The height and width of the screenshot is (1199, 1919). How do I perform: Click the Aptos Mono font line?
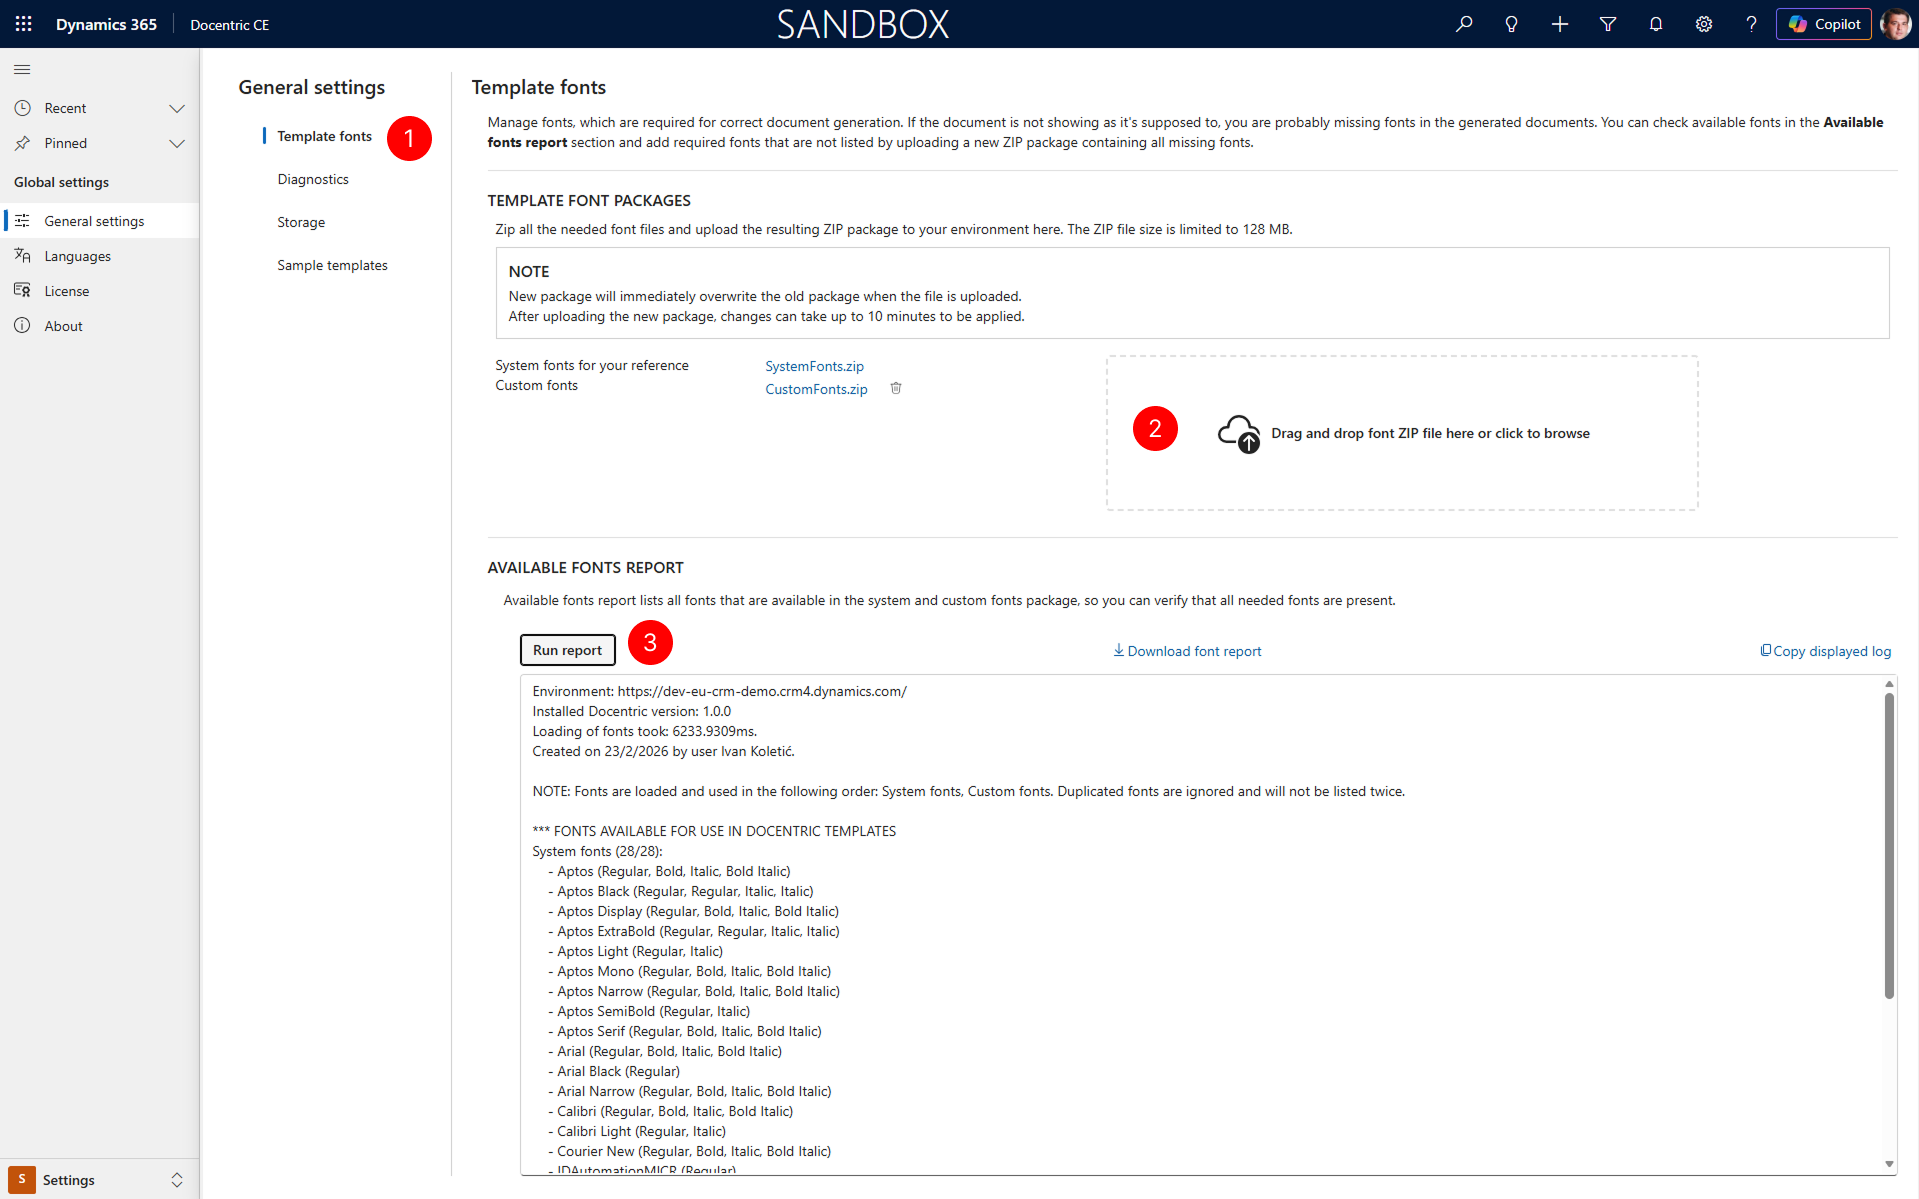tap(689, 971)
